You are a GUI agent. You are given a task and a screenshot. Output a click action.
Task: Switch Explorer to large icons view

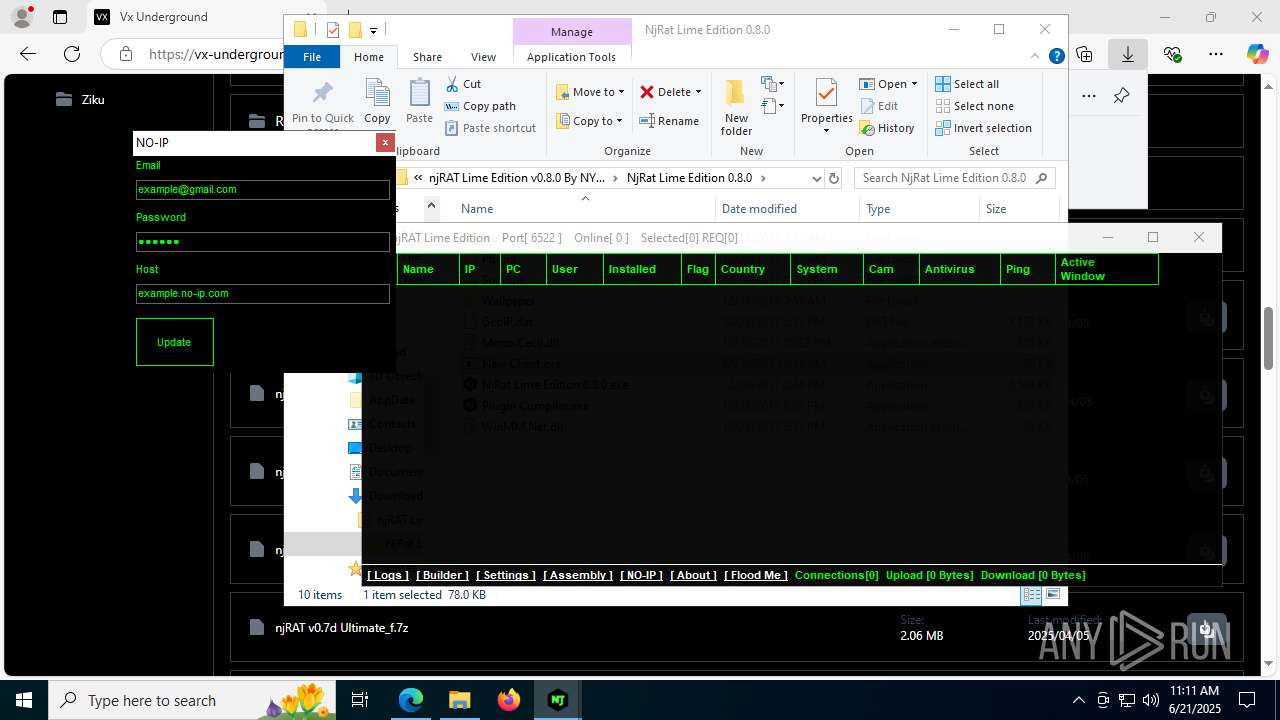pyautogui.click(x=1052, y=594)
